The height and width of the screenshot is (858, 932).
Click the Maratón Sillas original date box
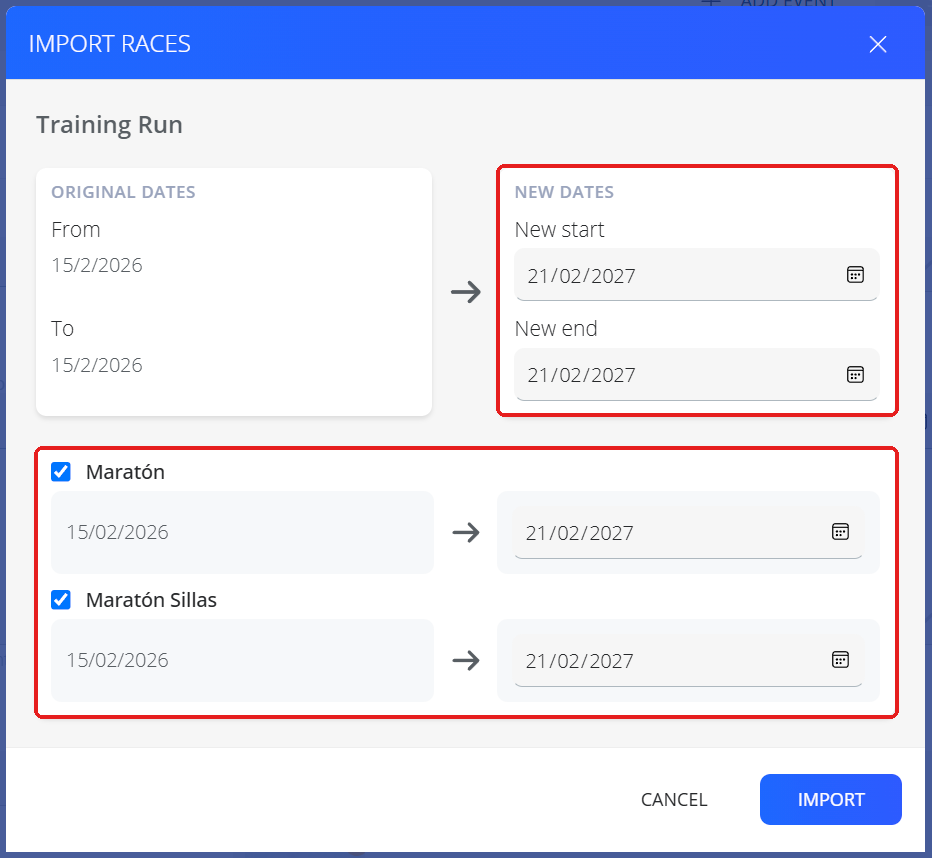243,660
